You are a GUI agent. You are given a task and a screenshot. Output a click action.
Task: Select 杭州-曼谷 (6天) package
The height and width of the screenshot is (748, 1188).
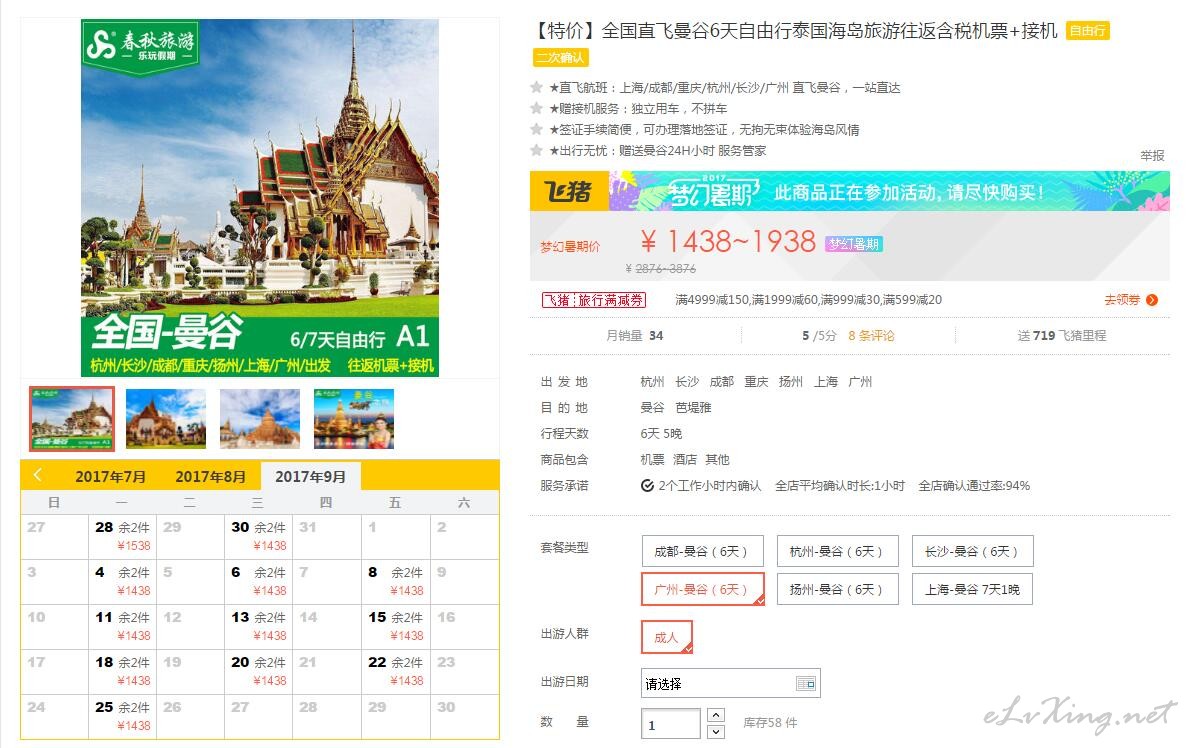837,551
